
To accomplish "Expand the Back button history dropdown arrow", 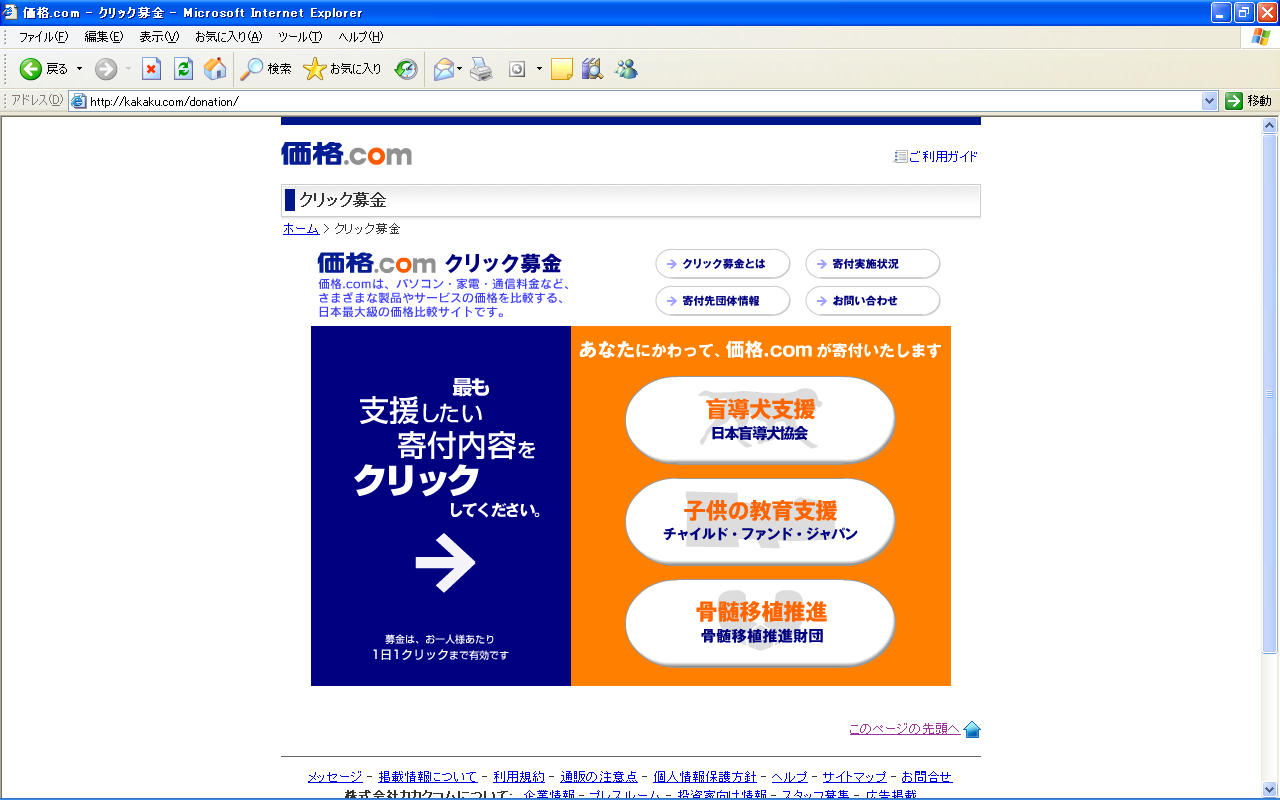I will tap(80, 69).
